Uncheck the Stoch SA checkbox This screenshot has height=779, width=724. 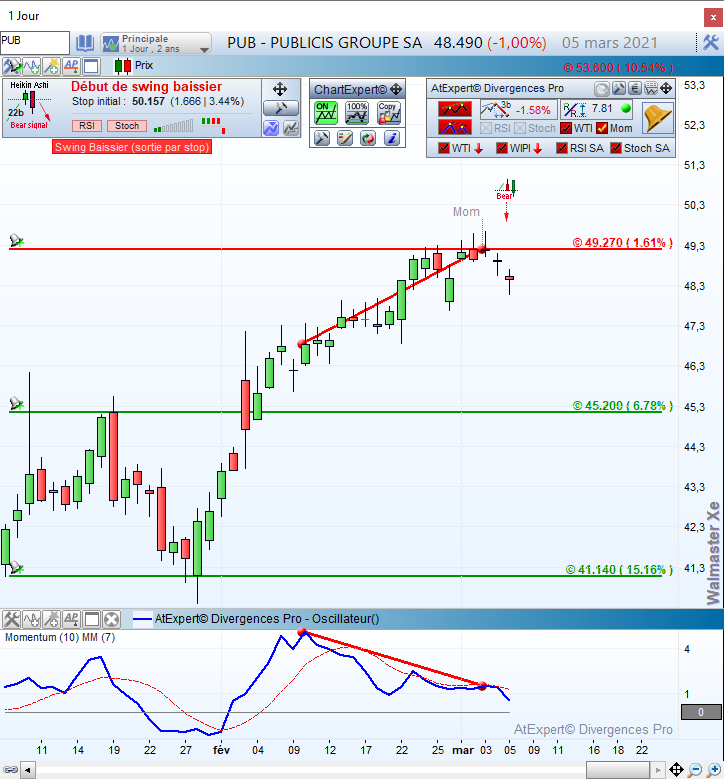616,148
